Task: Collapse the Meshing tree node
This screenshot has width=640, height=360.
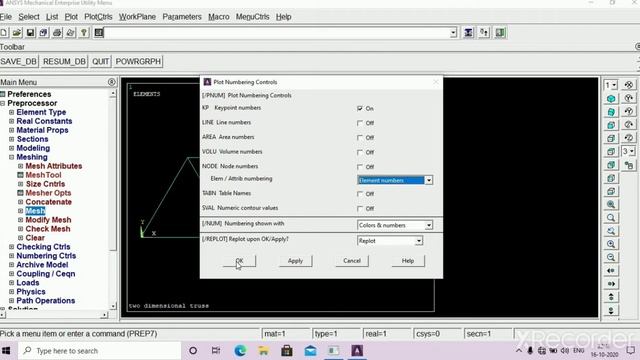Action: click(x=11, y=157)
